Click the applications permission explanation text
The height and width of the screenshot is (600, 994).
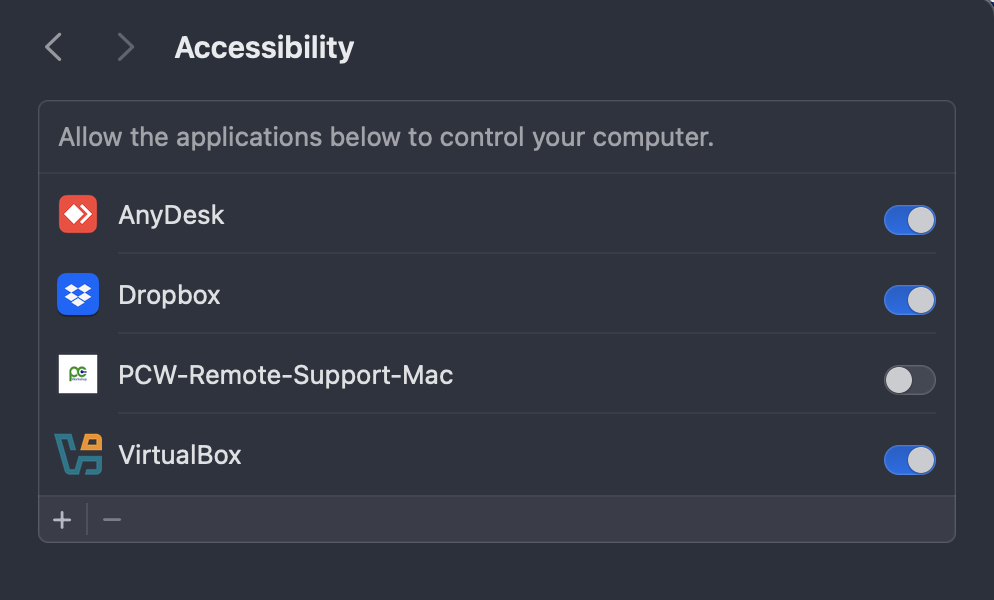pos(386,137)
